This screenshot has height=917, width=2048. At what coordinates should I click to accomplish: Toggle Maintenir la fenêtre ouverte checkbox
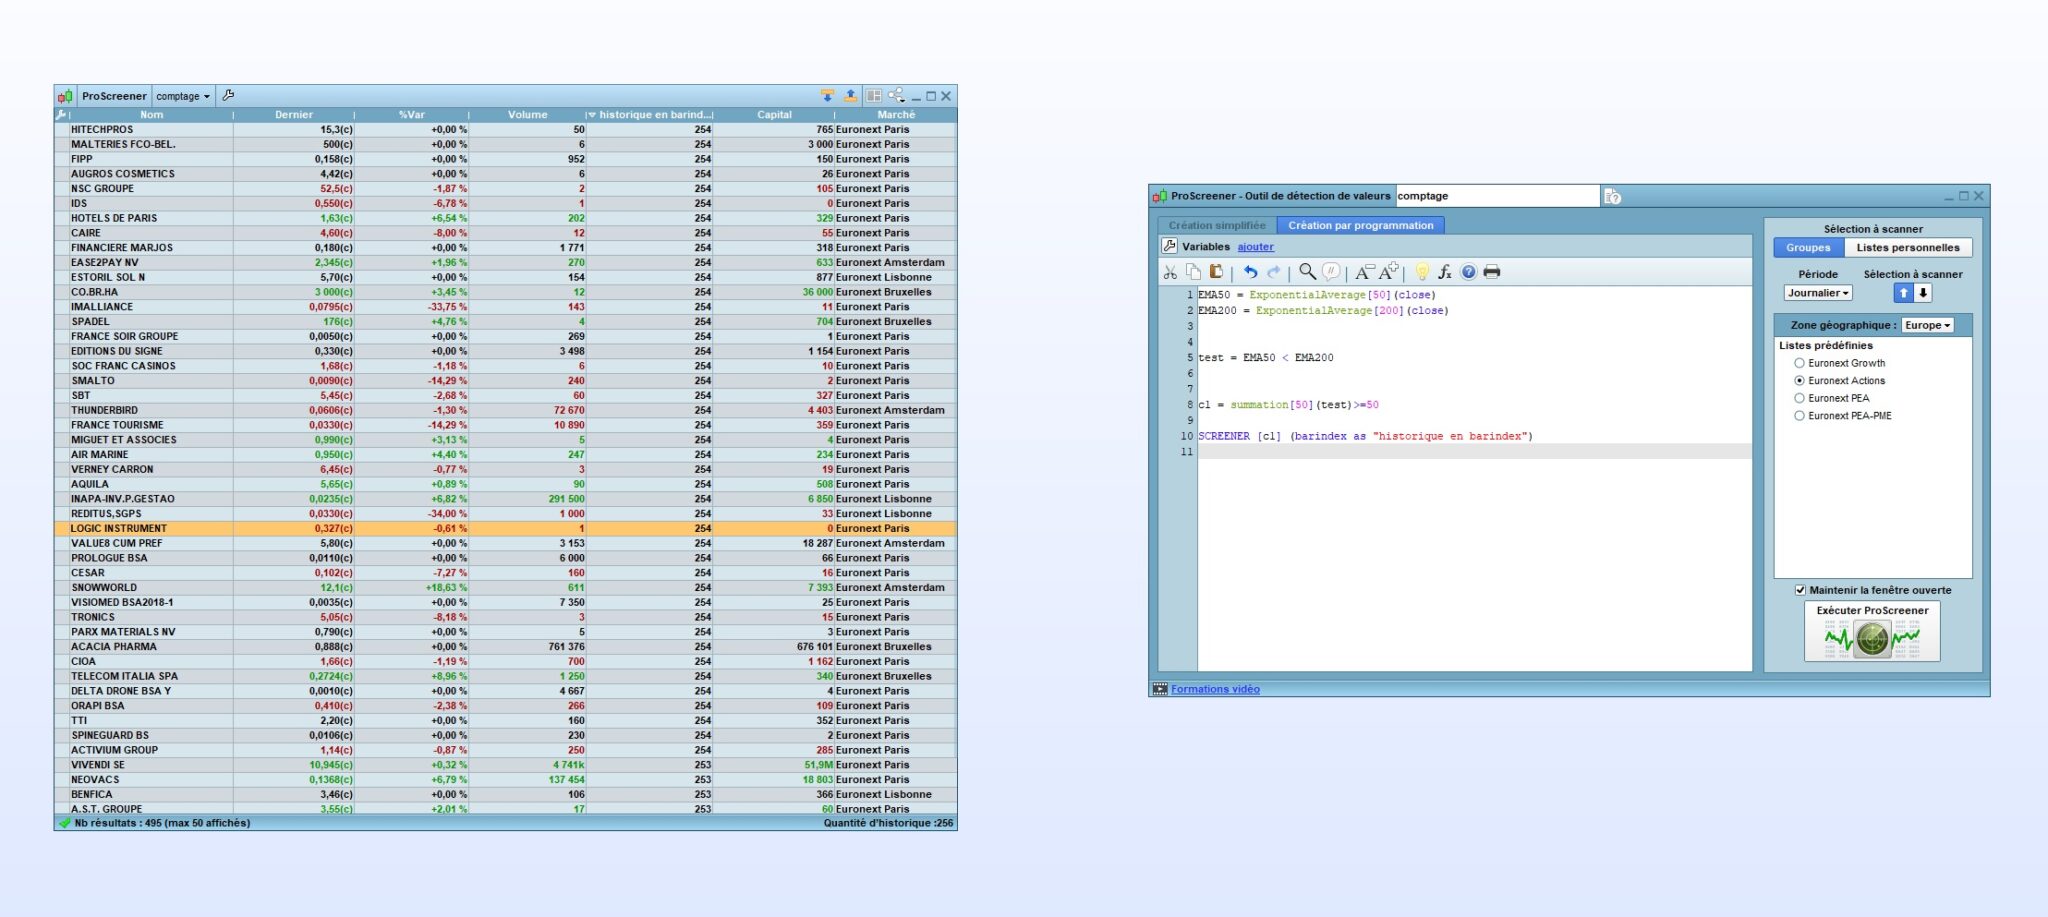click(1800, 590)
